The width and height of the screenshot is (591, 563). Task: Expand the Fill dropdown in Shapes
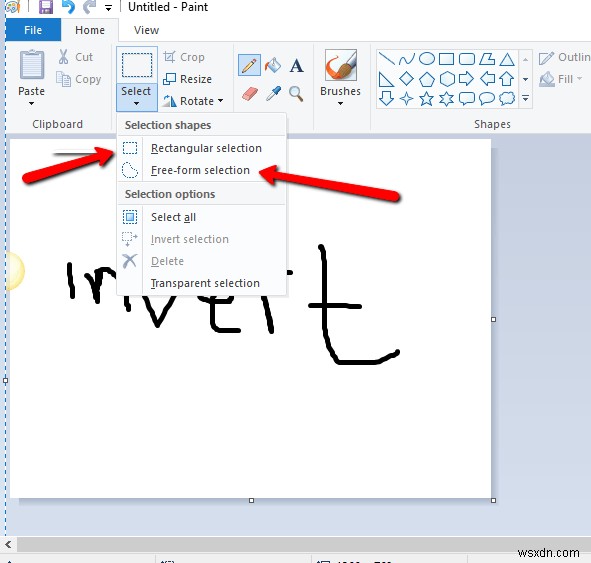pyautogui.click(x=580, y=78)
